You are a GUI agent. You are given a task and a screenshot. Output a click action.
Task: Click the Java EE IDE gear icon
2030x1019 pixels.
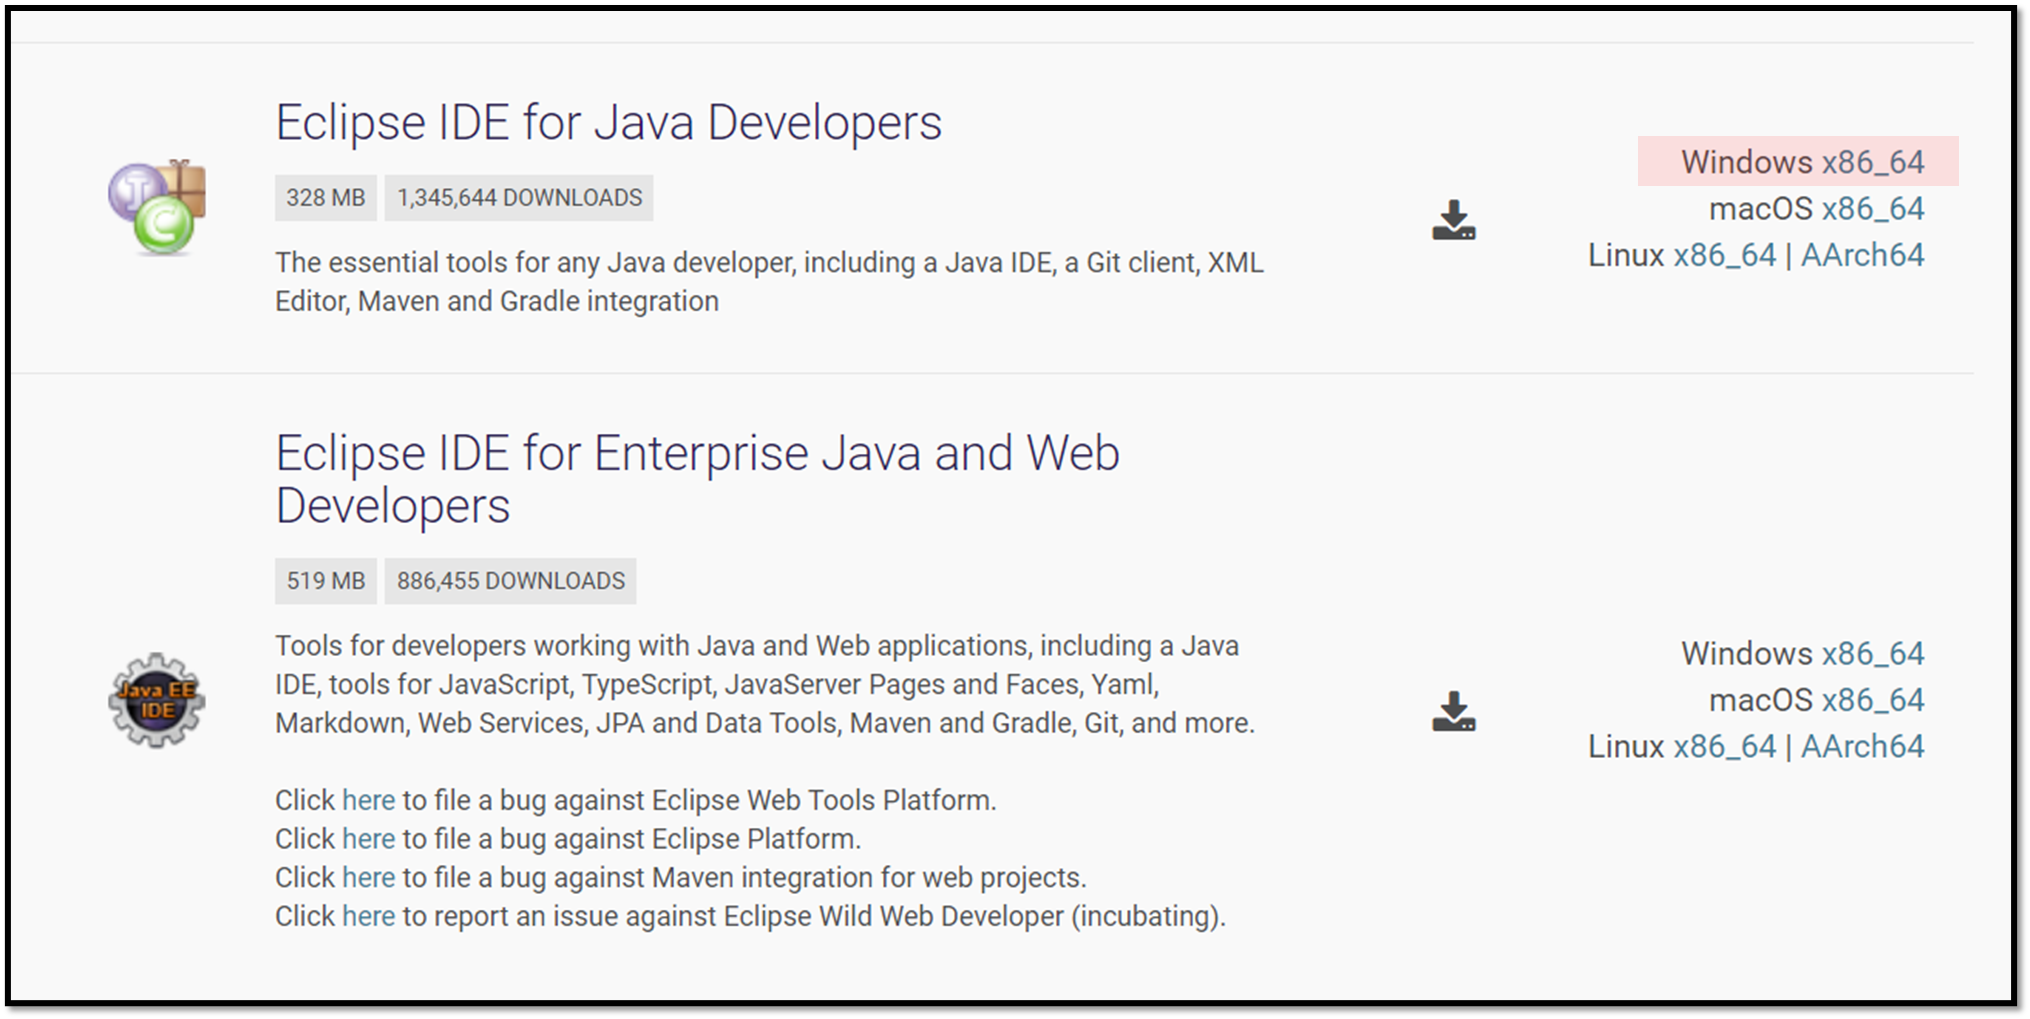(157, 700)
